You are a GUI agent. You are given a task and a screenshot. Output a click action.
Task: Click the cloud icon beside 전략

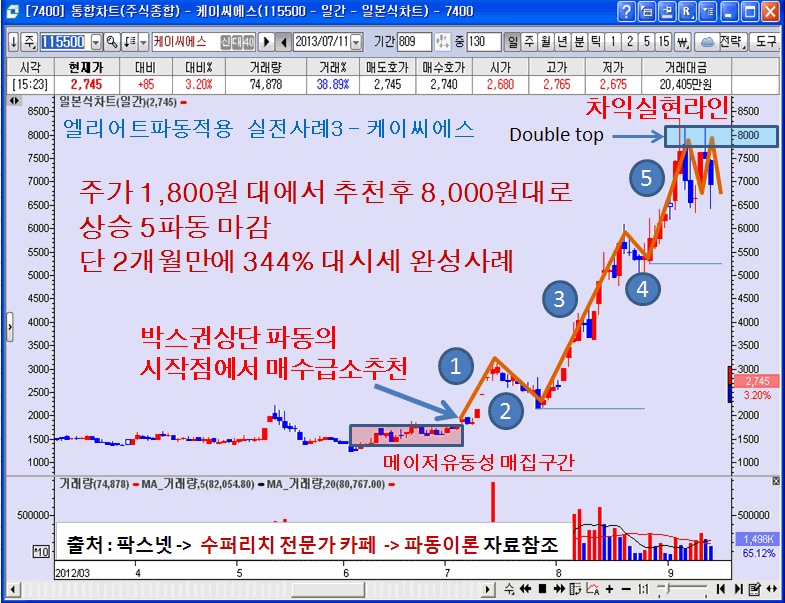click(707, 42)
